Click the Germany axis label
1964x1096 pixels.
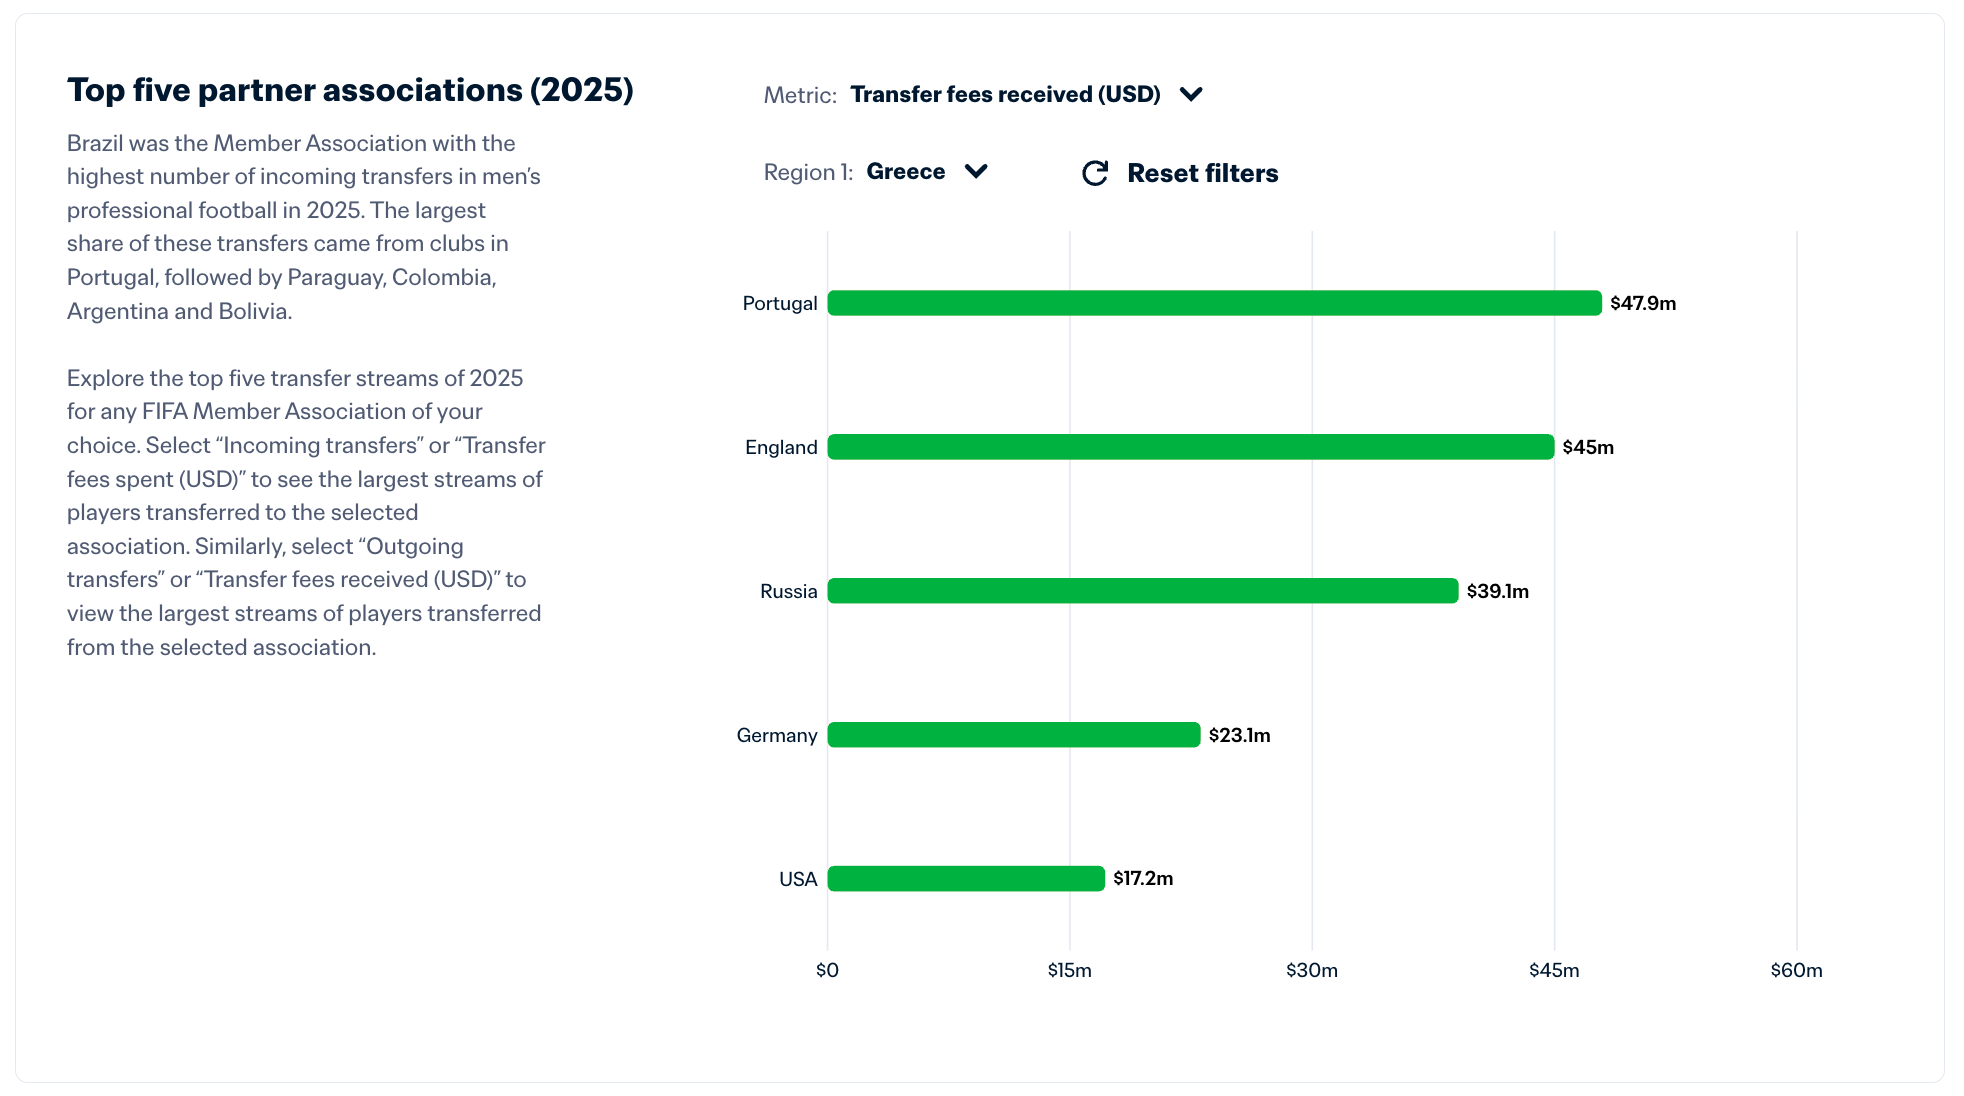tap(776, 735)
